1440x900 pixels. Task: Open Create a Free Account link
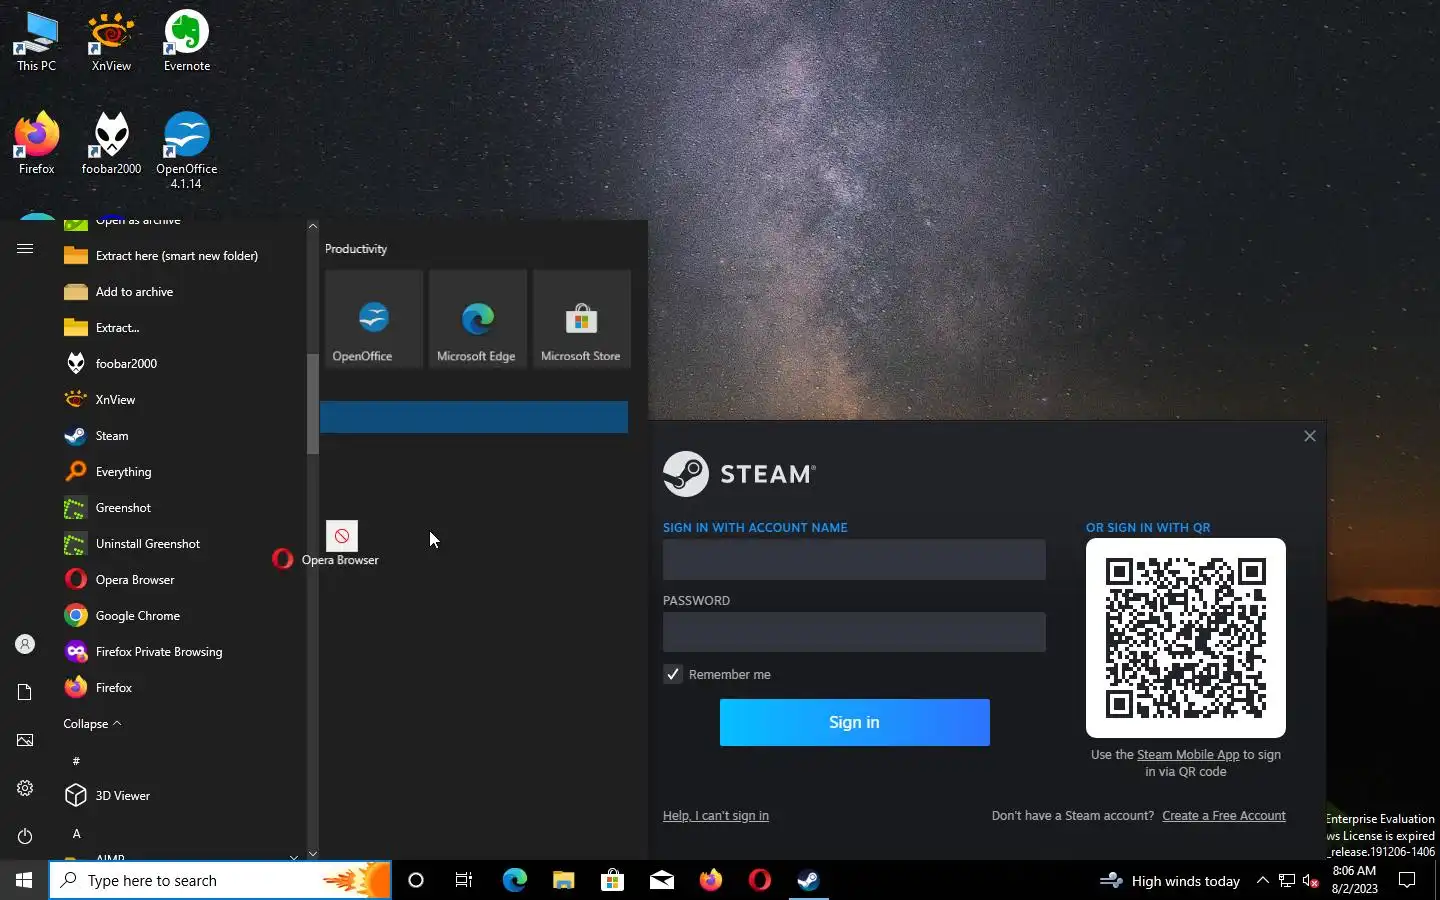(1224, 816)
